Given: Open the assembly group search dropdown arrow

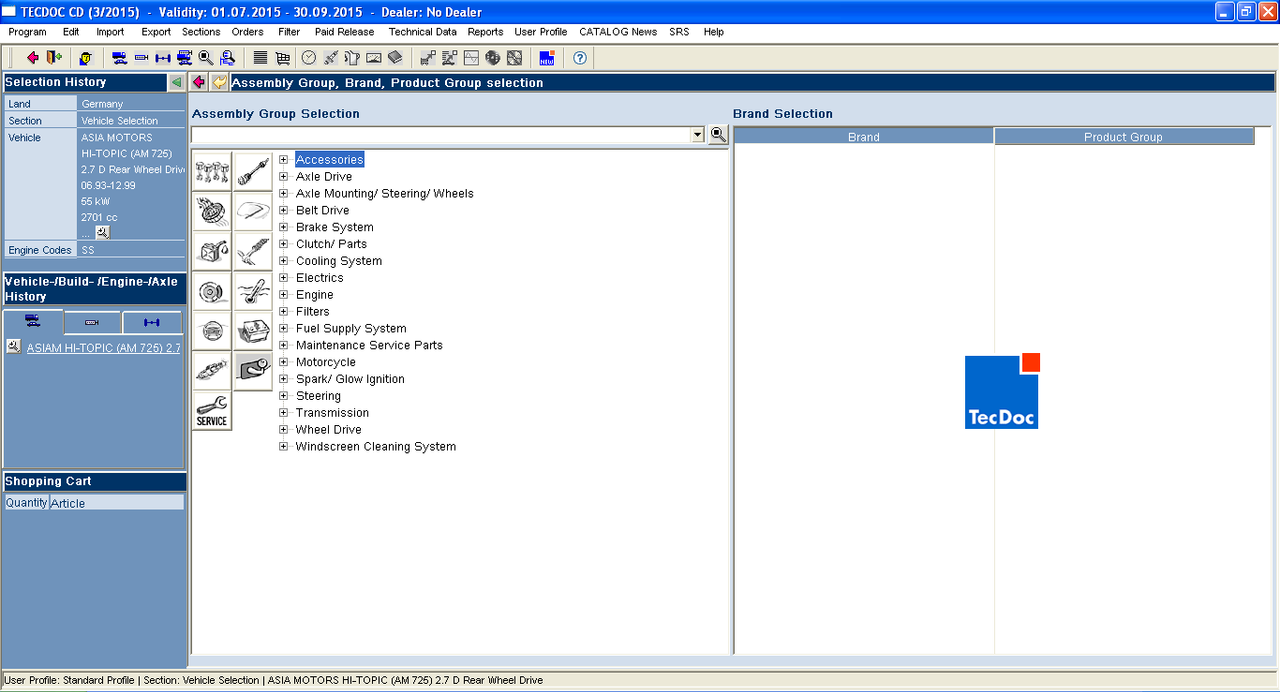Looking at the screenshot, I should (x=698, y=135).
